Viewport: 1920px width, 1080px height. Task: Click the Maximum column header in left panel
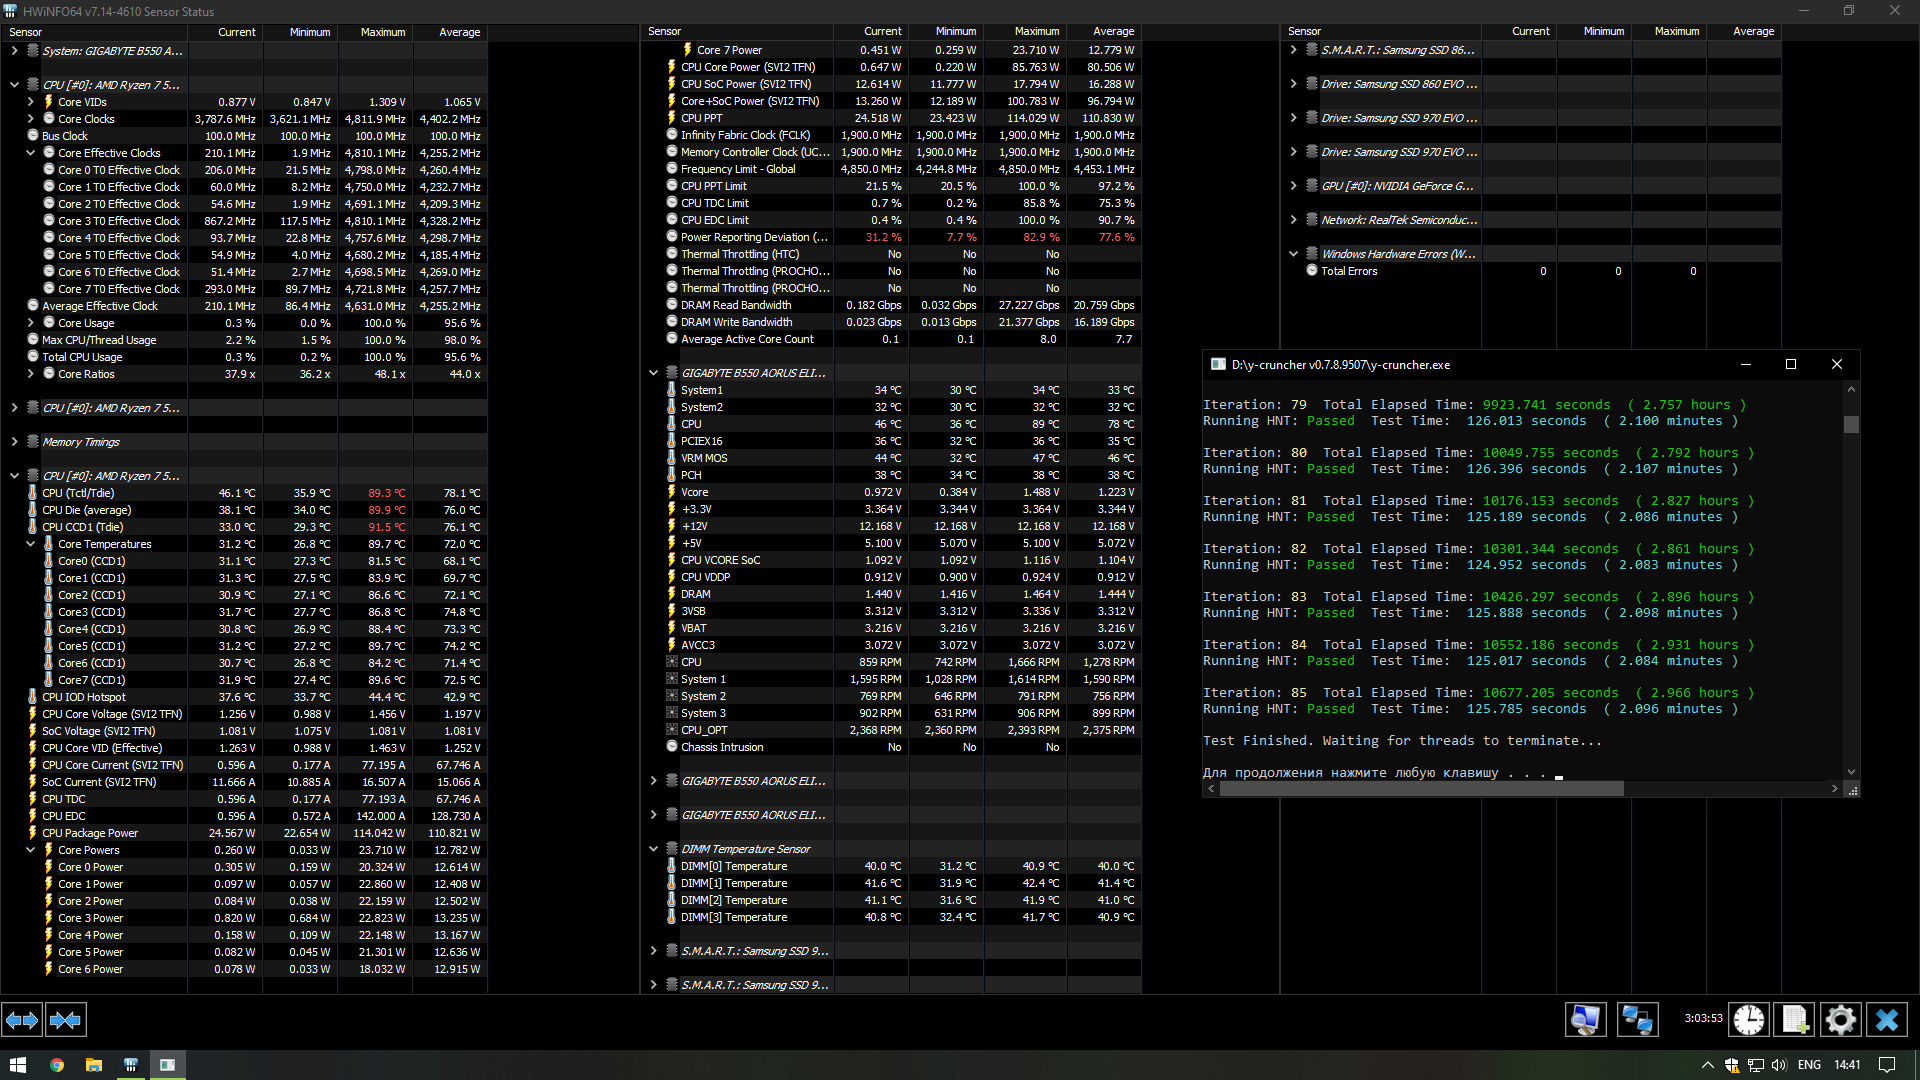coord(382,32)
